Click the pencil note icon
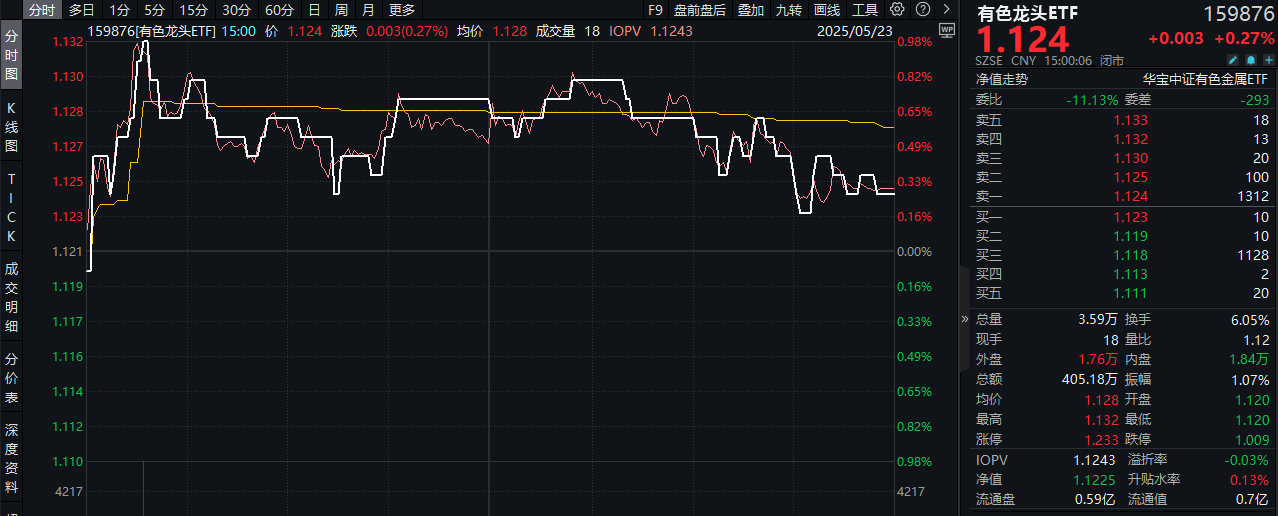Viewport: 1278px width, 516px height. [x=1232, y=60]
